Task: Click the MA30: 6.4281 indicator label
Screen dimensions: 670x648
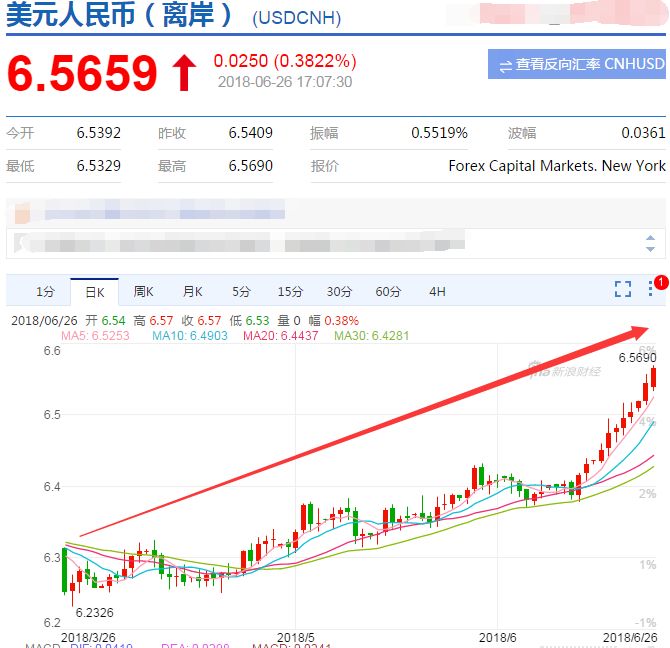Action: [371, 336]
